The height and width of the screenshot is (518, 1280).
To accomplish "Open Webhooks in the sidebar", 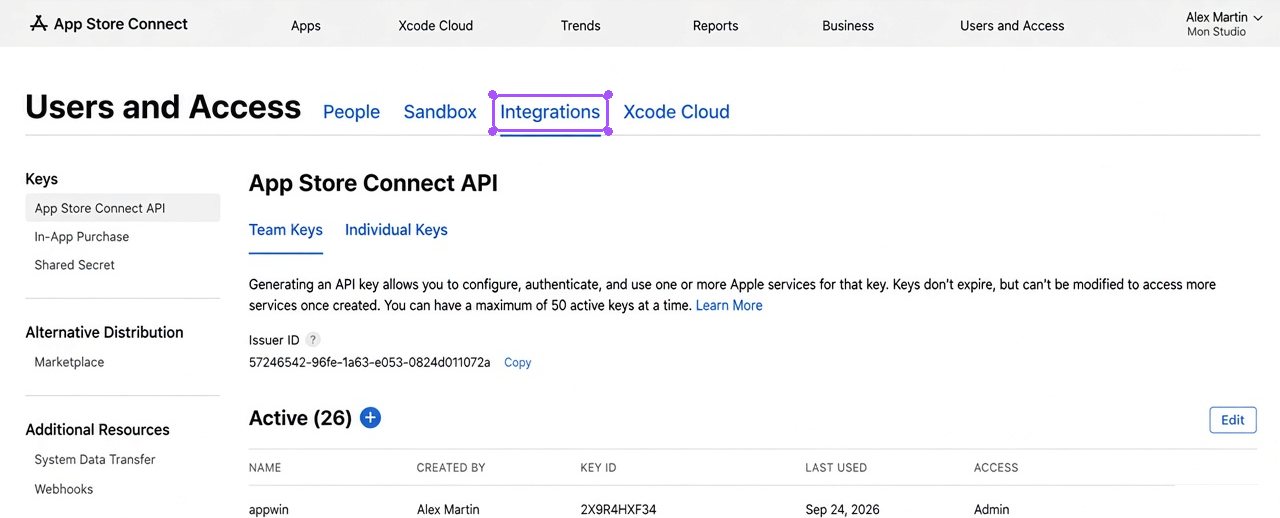I will [x=64, y=489].
